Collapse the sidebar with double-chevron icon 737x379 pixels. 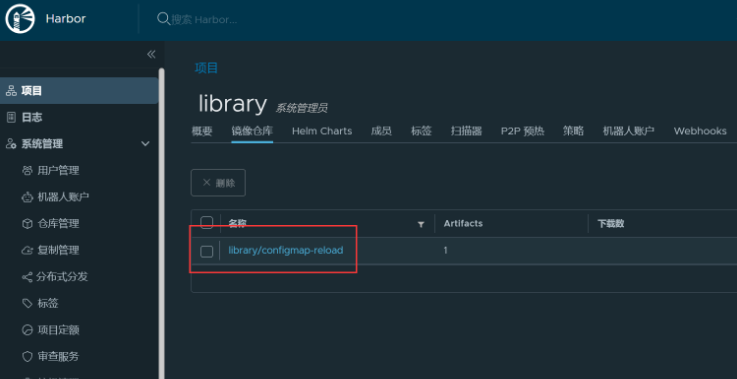(x=151, y=54)
